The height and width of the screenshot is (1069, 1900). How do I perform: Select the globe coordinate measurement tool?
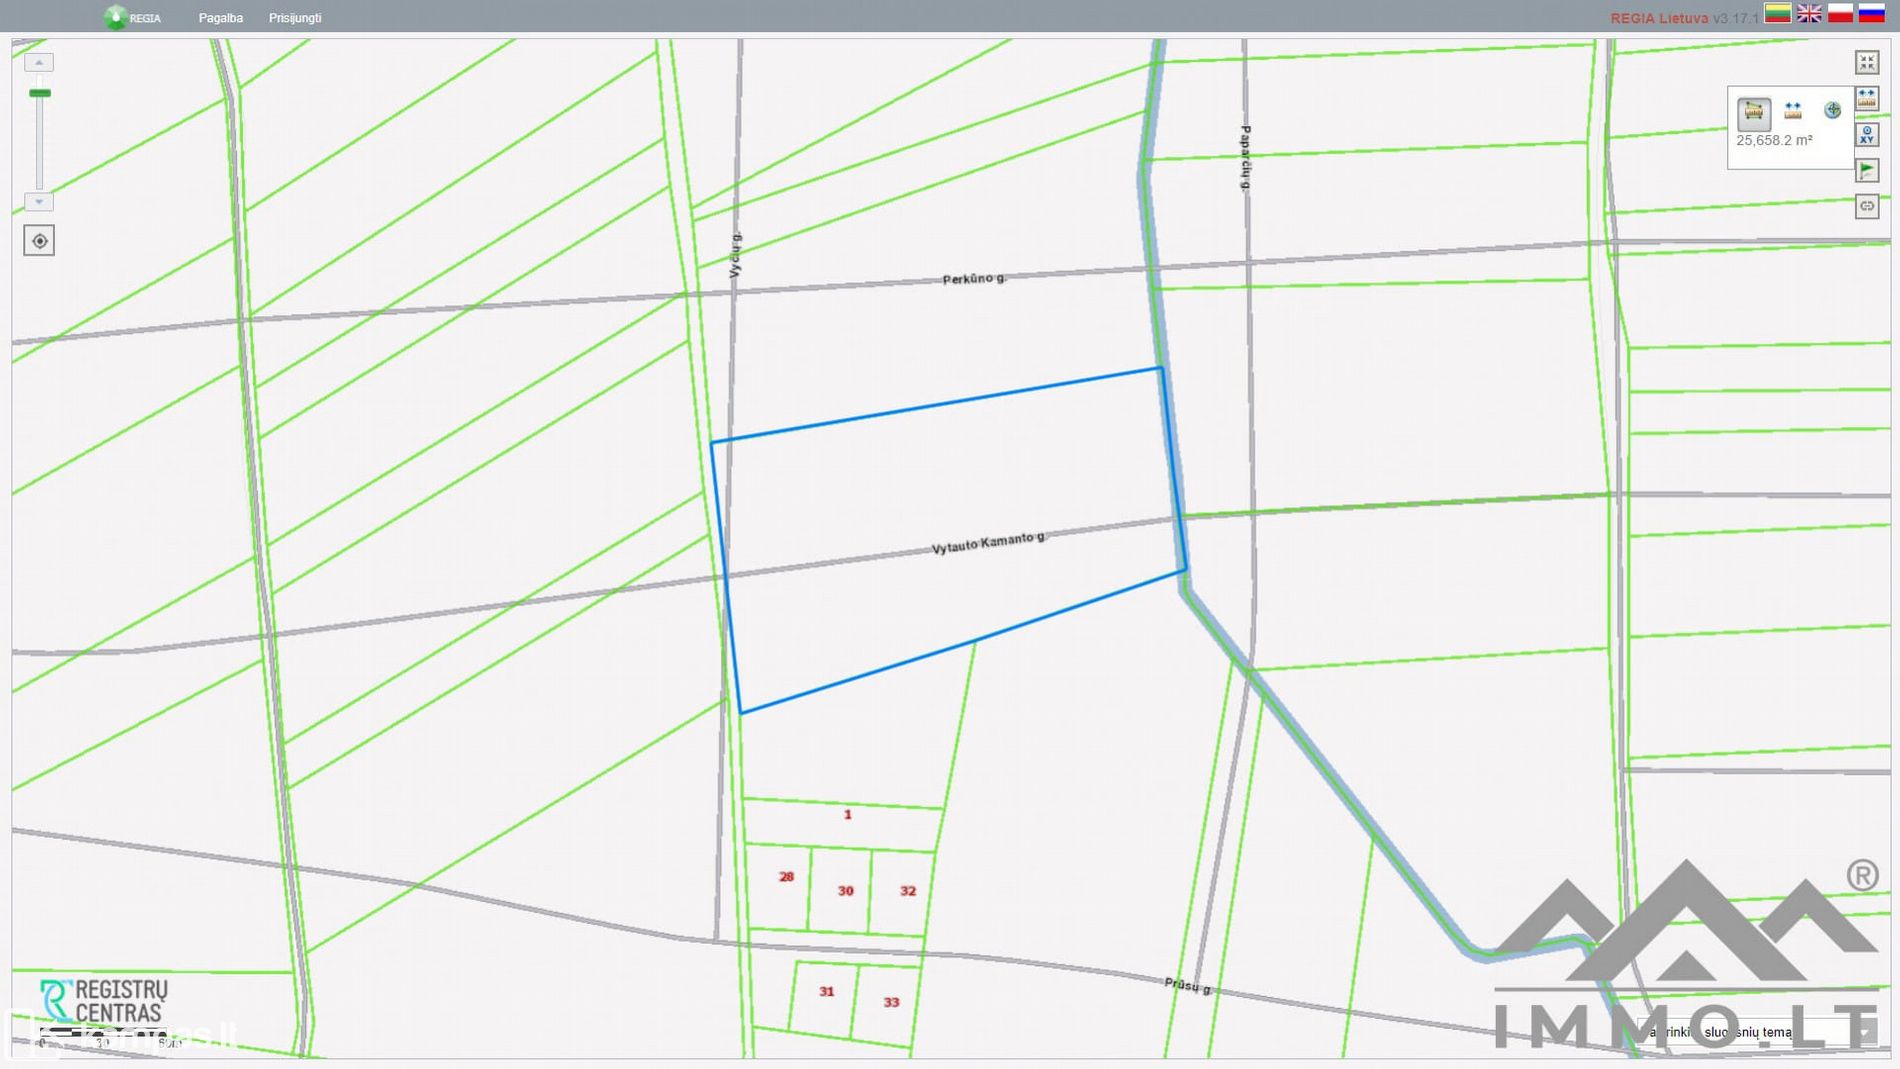tap(1832, 111)
